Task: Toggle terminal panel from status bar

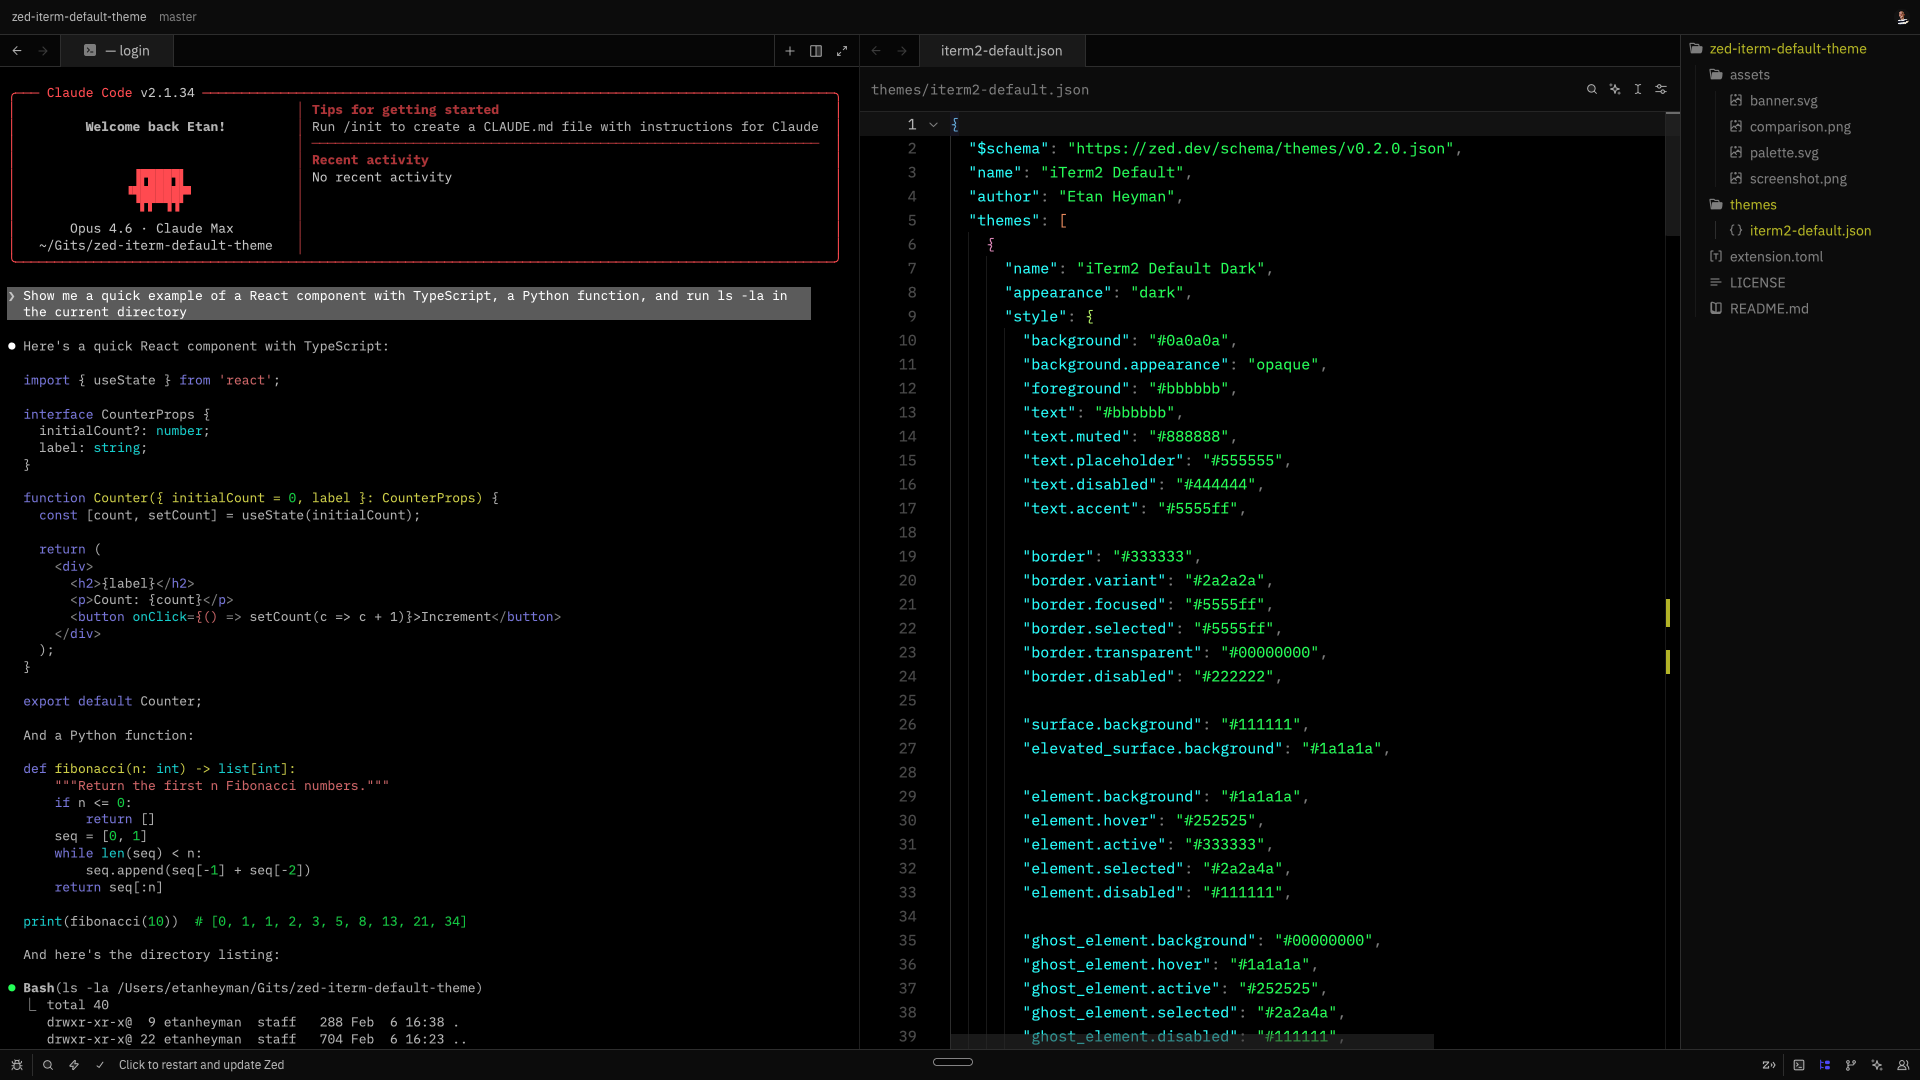Action: pos(1799,1065)
